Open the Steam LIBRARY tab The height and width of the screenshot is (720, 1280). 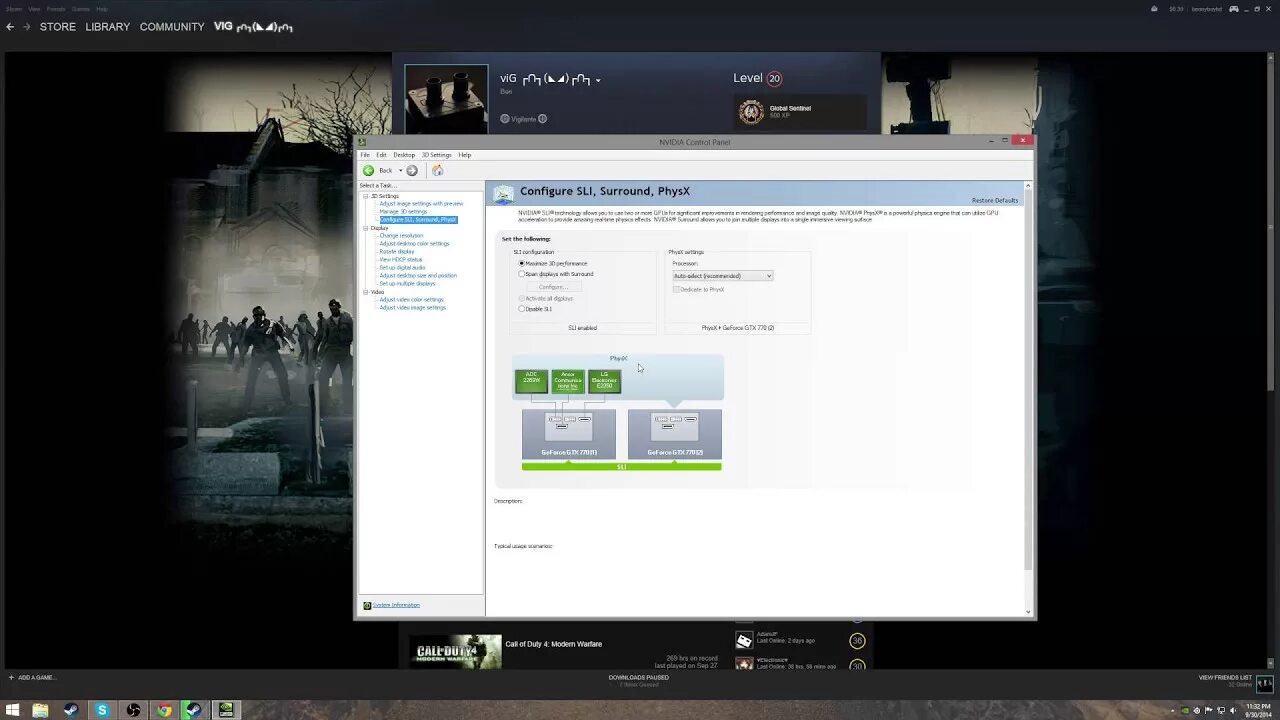[x=107, y=27]
